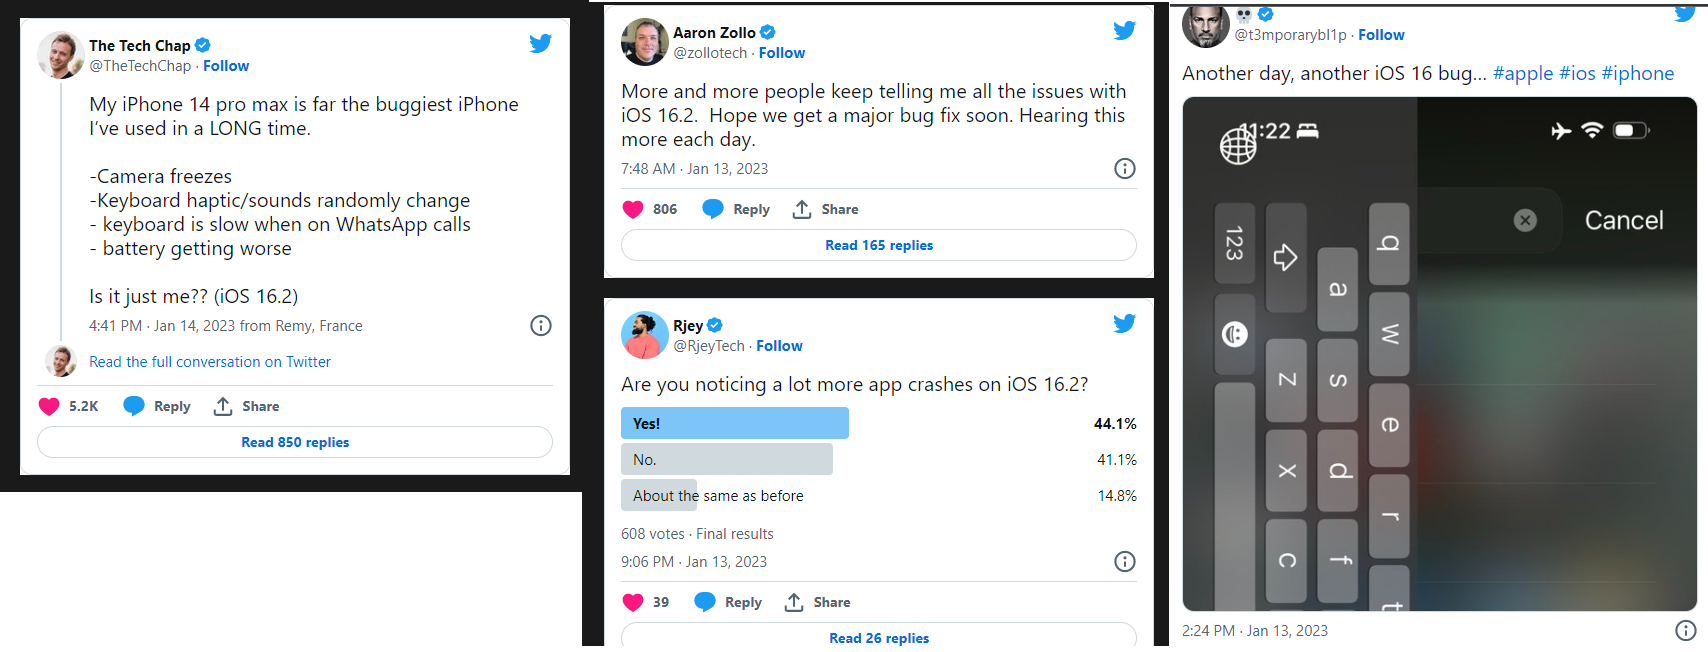Screen dimensions: 1708x652
Task: Select the "Yes!" poll option
Action: 734,424
